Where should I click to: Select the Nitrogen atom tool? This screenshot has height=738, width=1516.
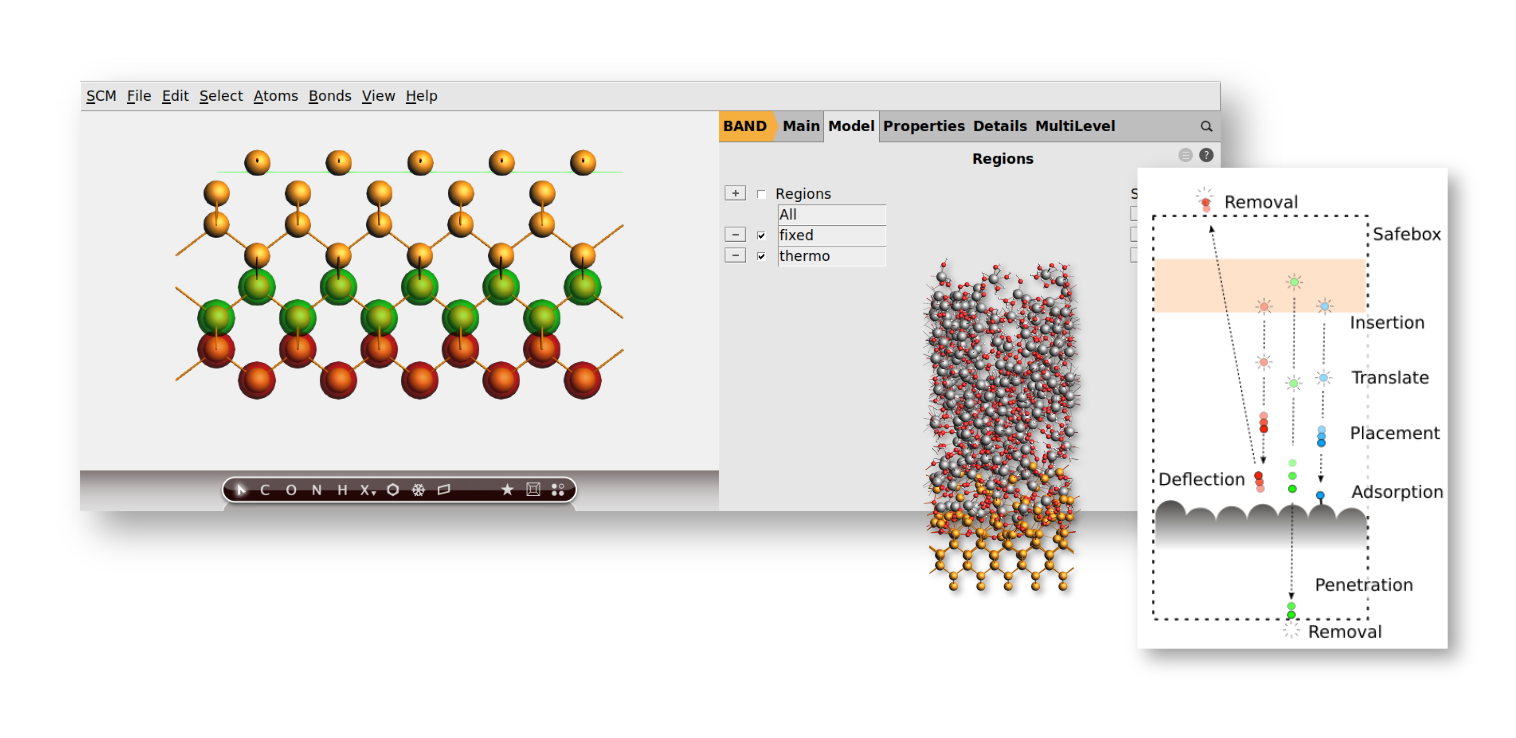(316, 490)
